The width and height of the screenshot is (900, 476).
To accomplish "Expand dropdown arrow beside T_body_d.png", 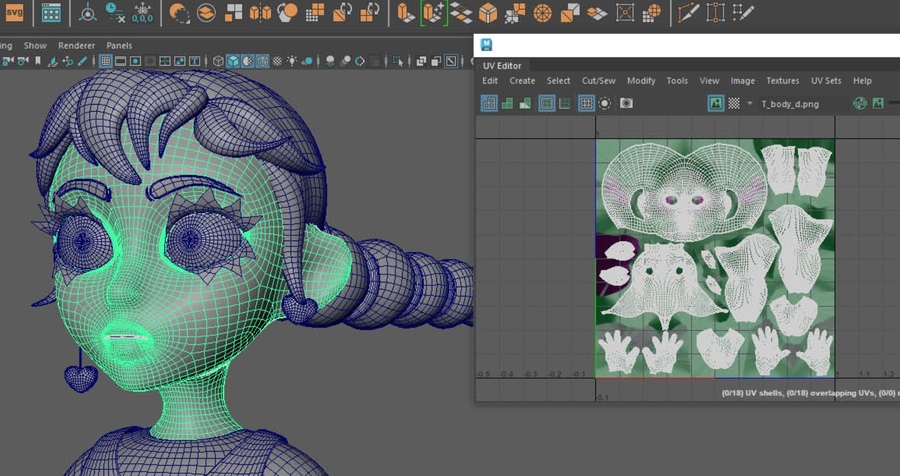I will (750, 103).
